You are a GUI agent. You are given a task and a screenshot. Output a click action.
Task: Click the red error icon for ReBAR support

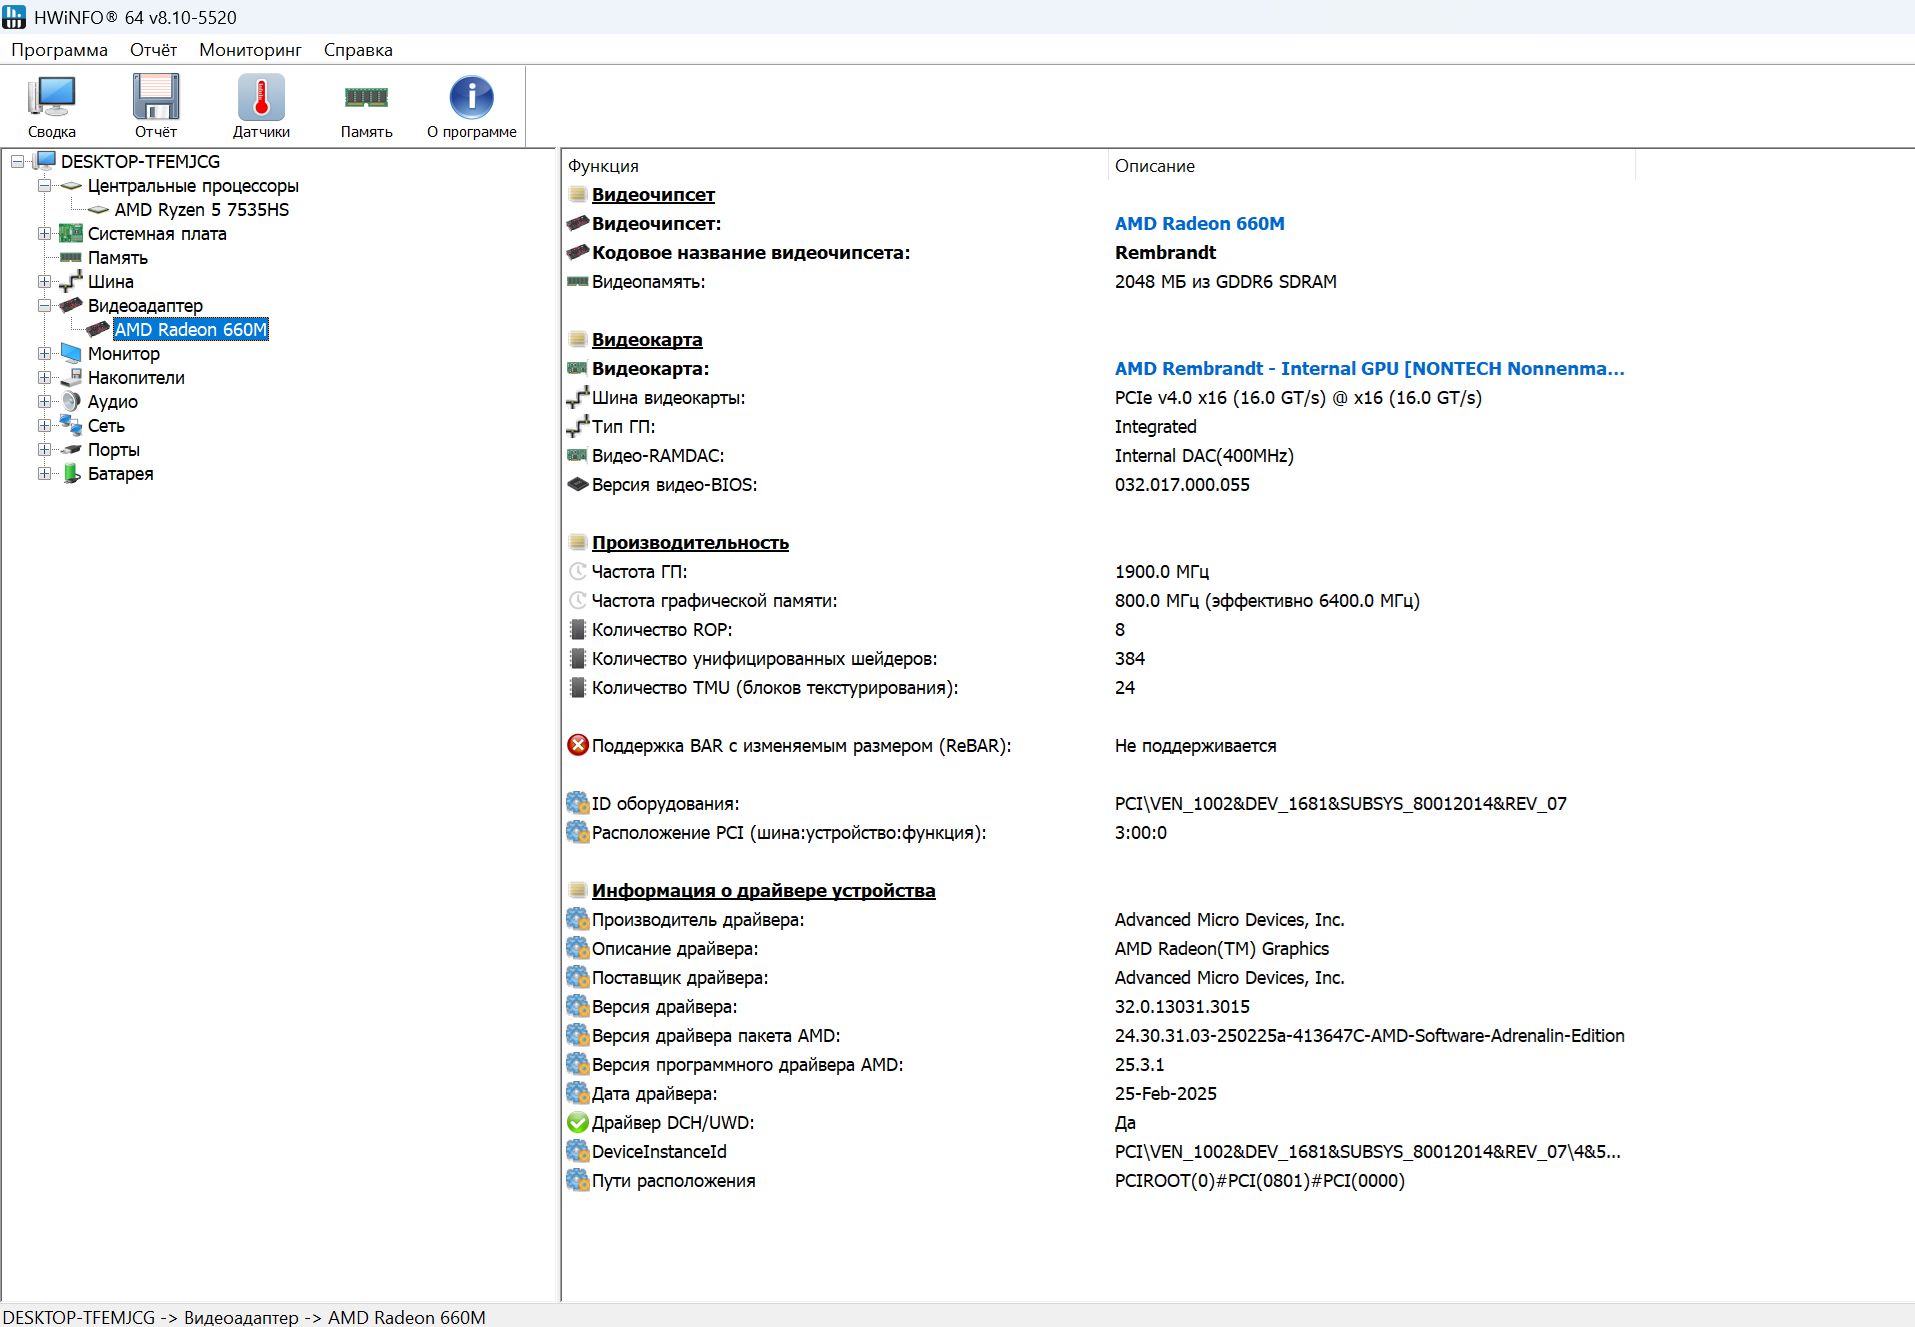pyautogui.click(x=578, y=745)
